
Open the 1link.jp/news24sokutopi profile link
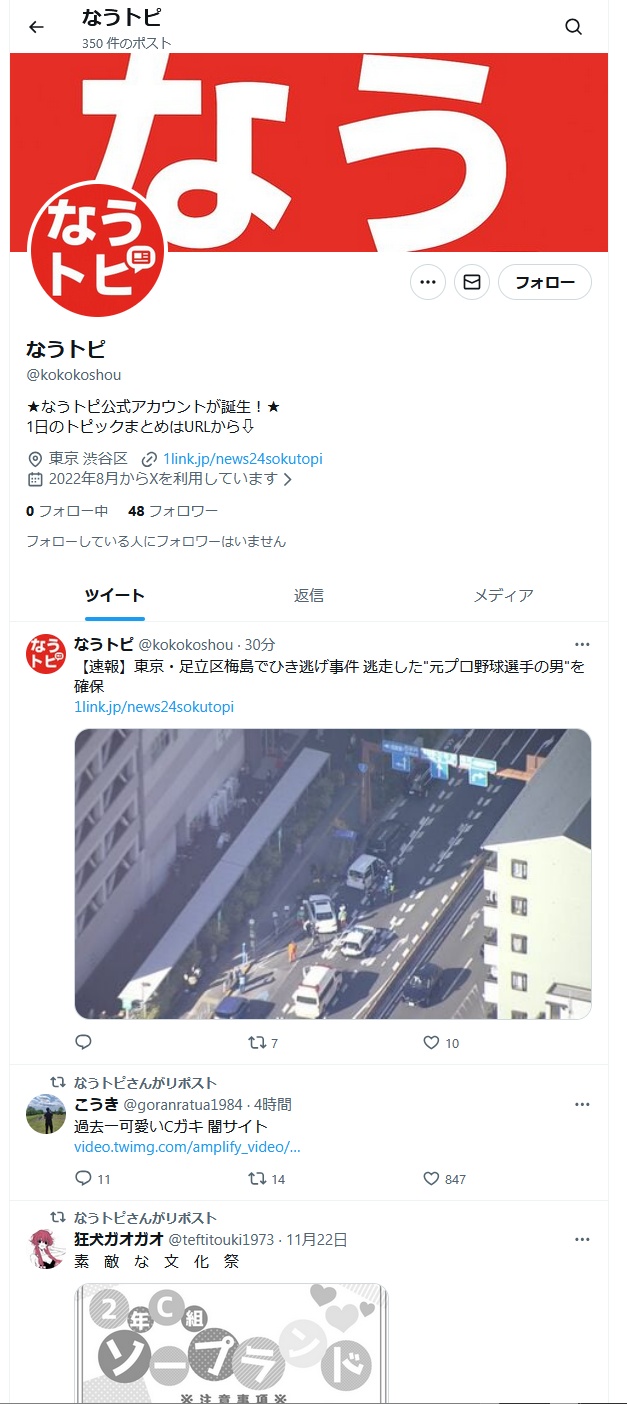243,458
